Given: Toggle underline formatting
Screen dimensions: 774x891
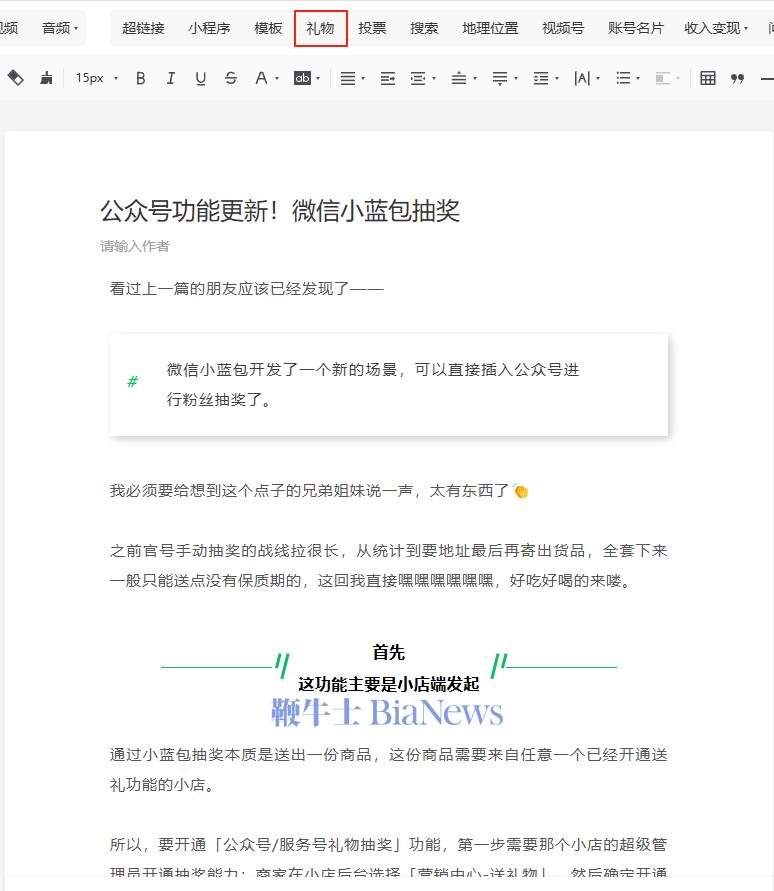Looking at the screenshot, I should click(201, 78).
